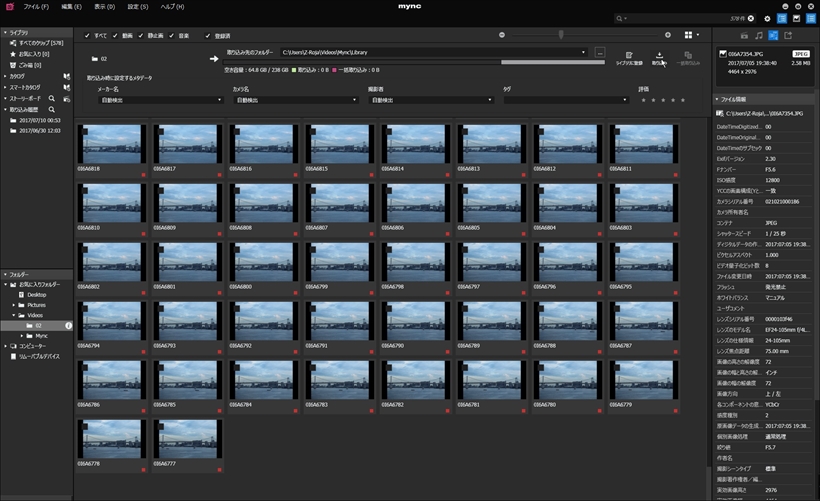This screenshot has height=501, width=820.
Task: Toggle the red marker on thumbnail 016A6818
Action: (143, 175)
